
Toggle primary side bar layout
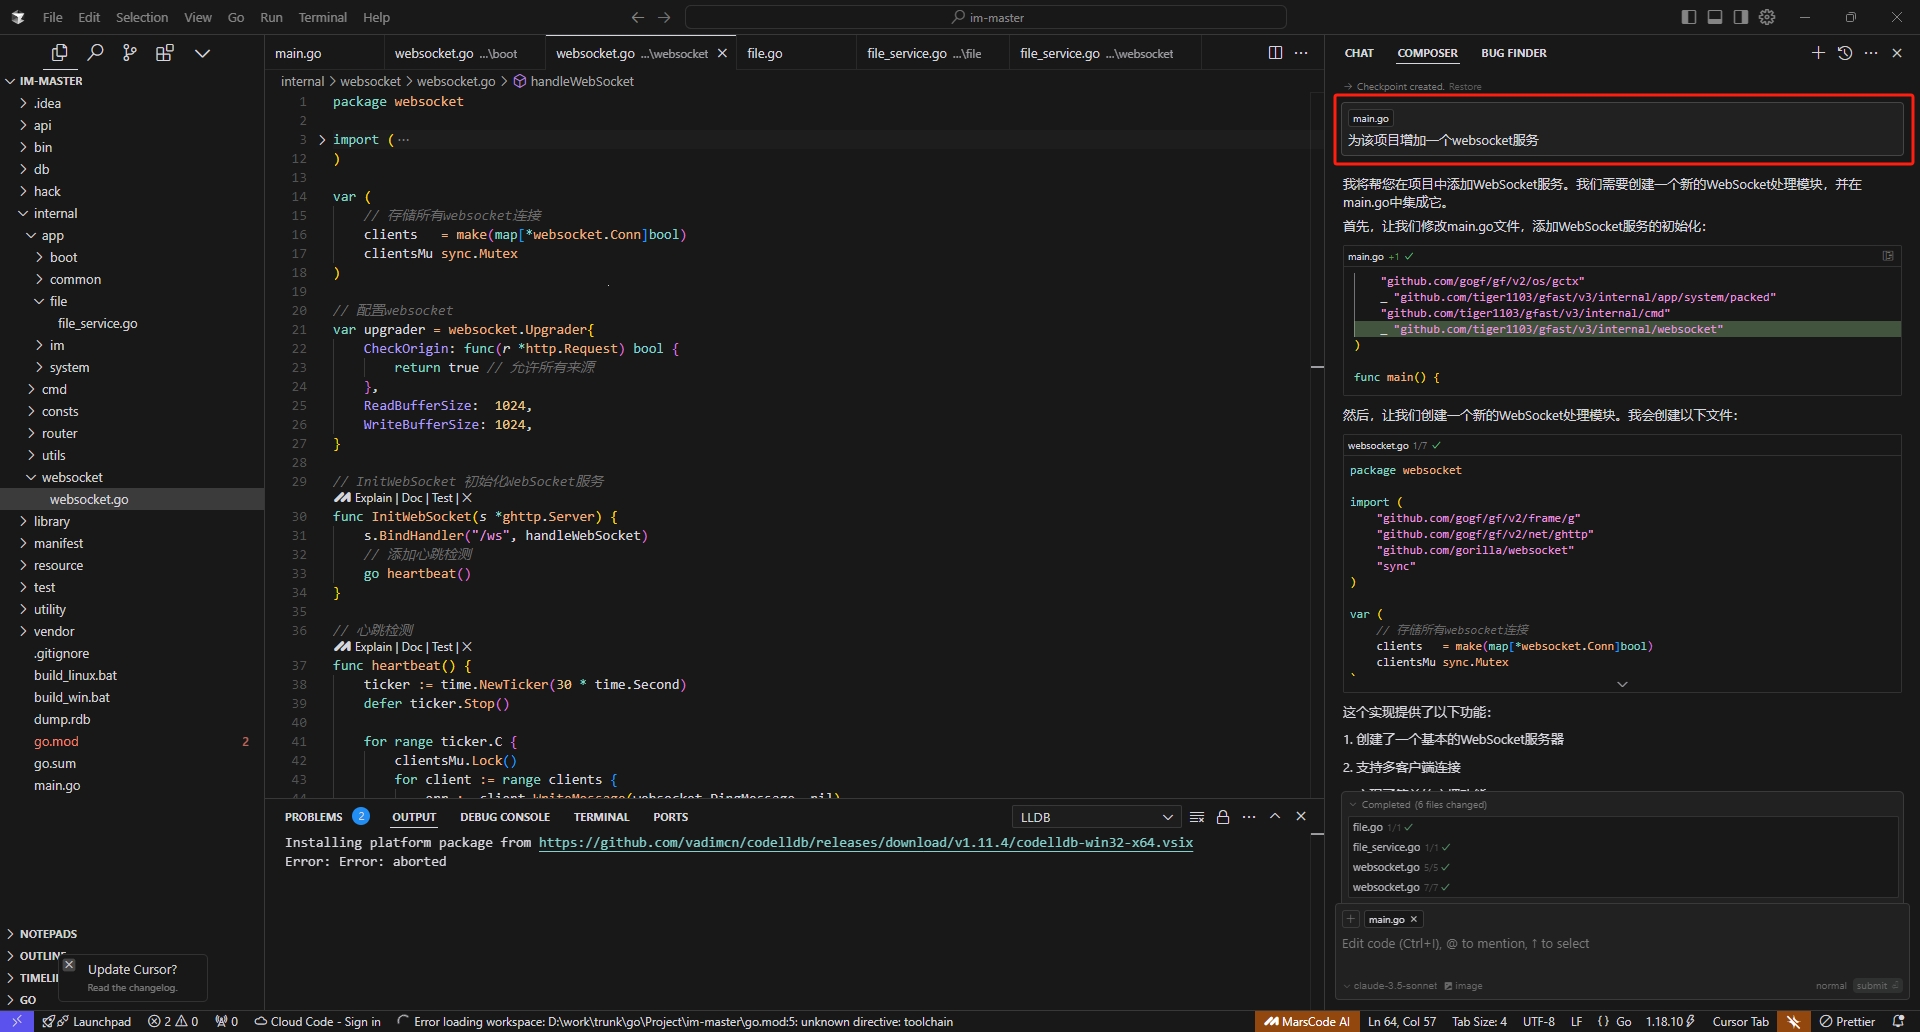click(x=1689, y=17)
